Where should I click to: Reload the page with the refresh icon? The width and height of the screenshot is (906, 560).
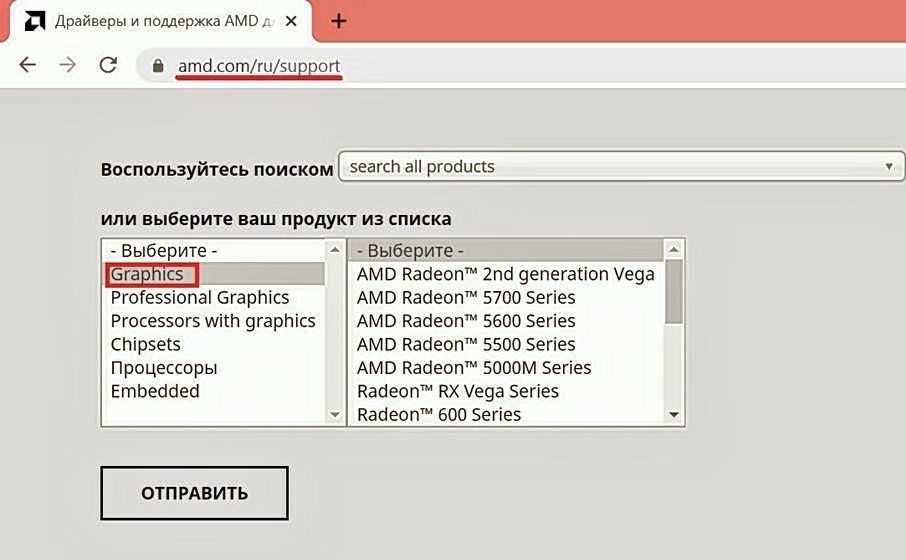tap(108, 66)
